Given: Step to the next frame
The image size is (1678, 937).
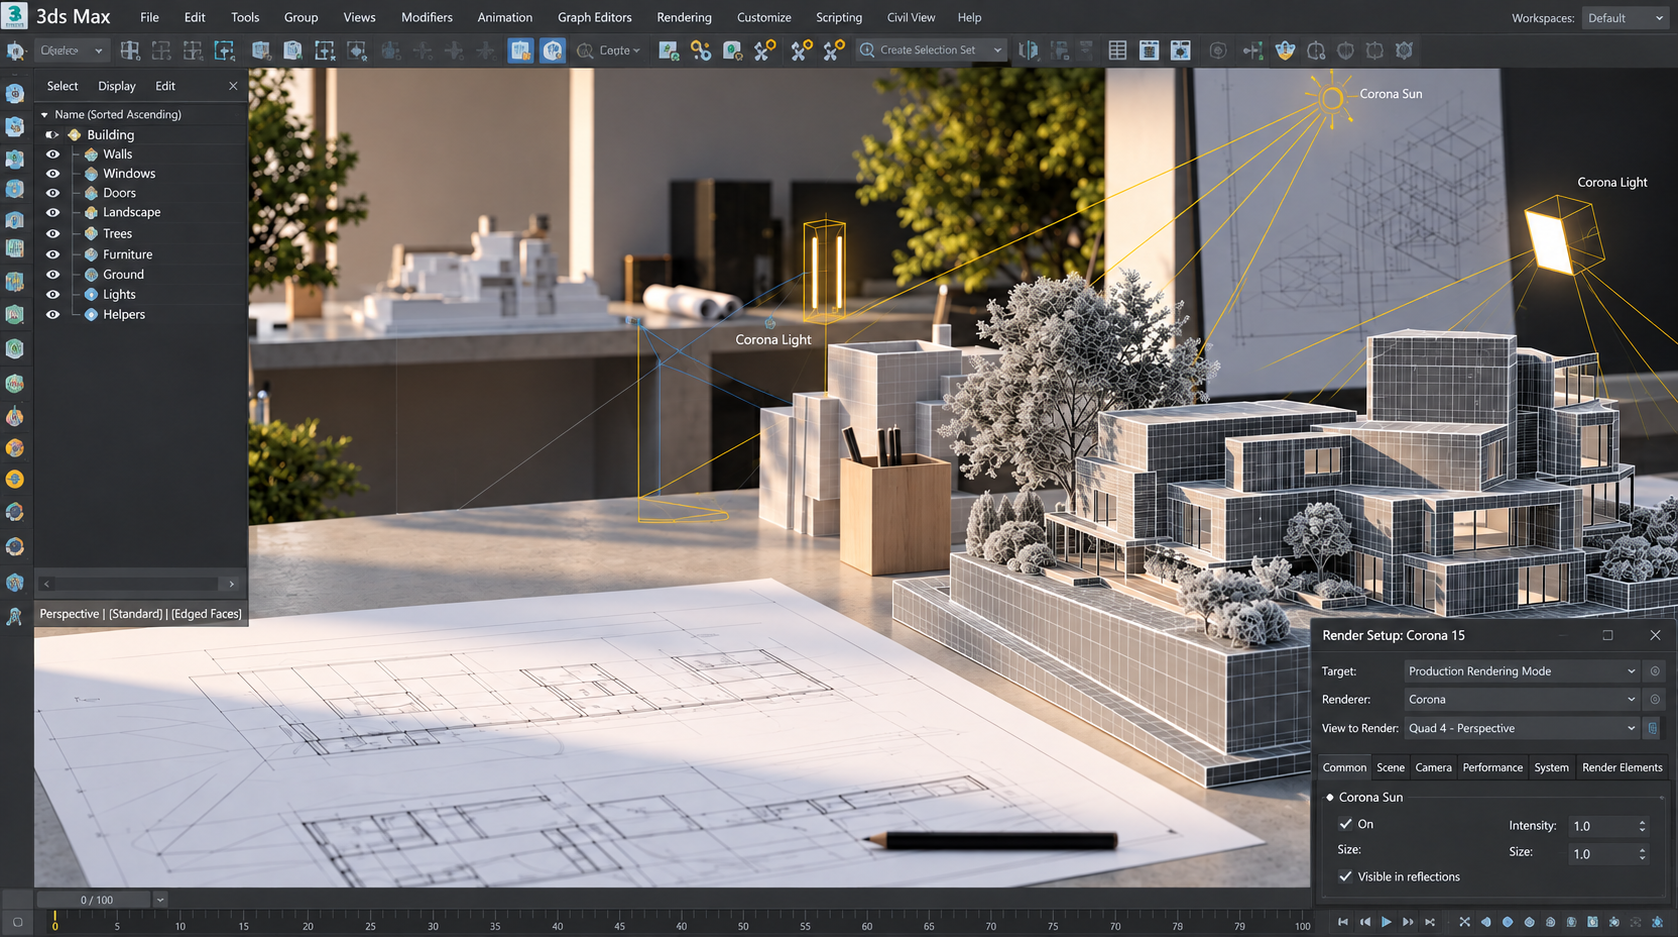Looking at the screenshot, I should click(x=1408, y=922).
